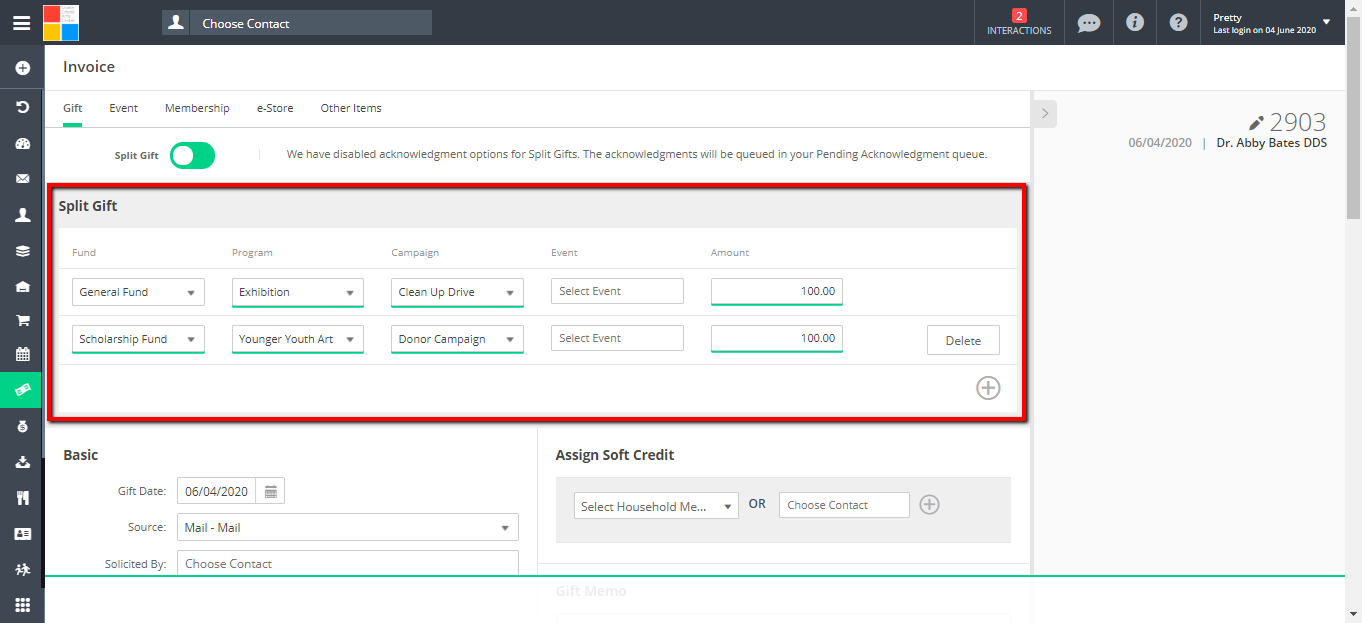The height and width of the screenshot is (623, 1362).
Task: Expand the Pretty user account menu
Action: [1272, 23]
